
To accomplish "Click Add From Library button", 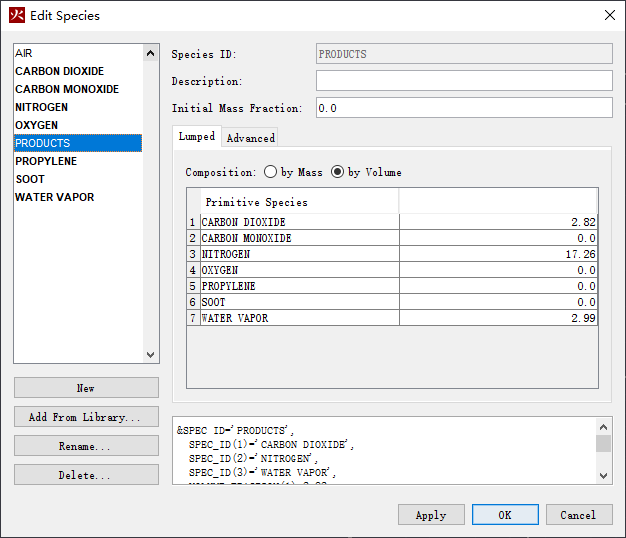I will click(x=86, y=417).
